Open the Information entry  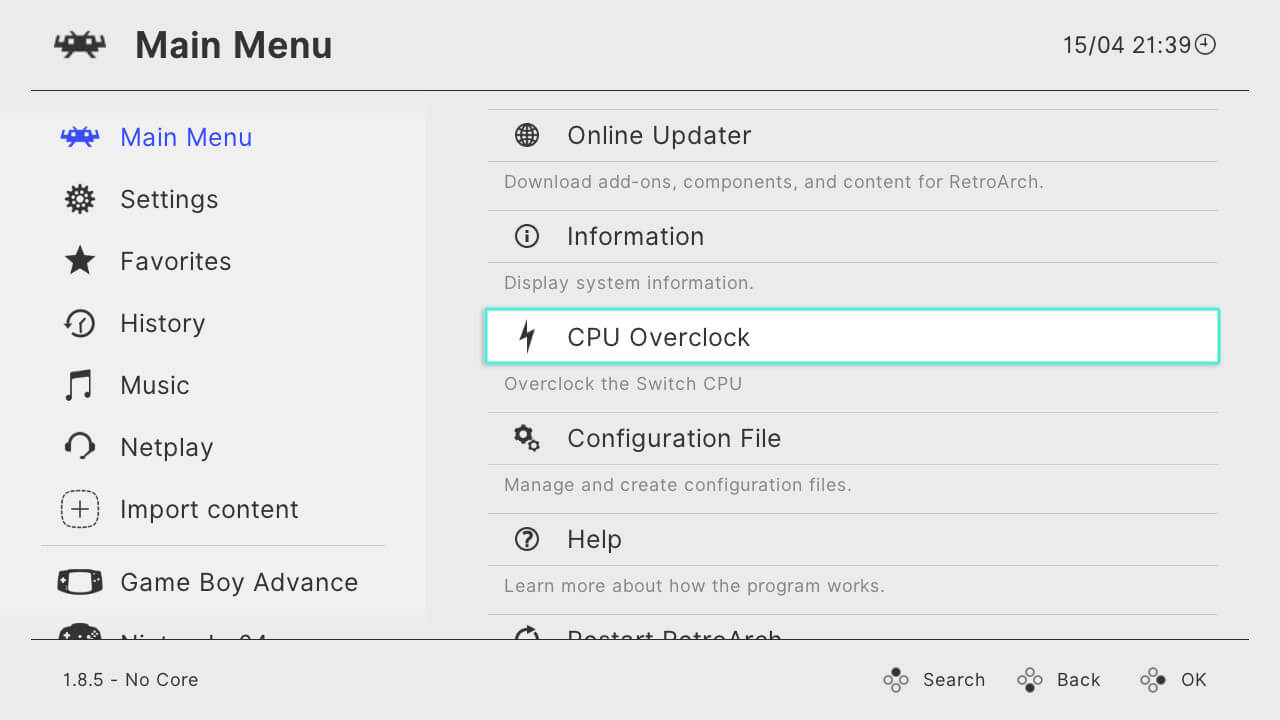click(852, 236)
